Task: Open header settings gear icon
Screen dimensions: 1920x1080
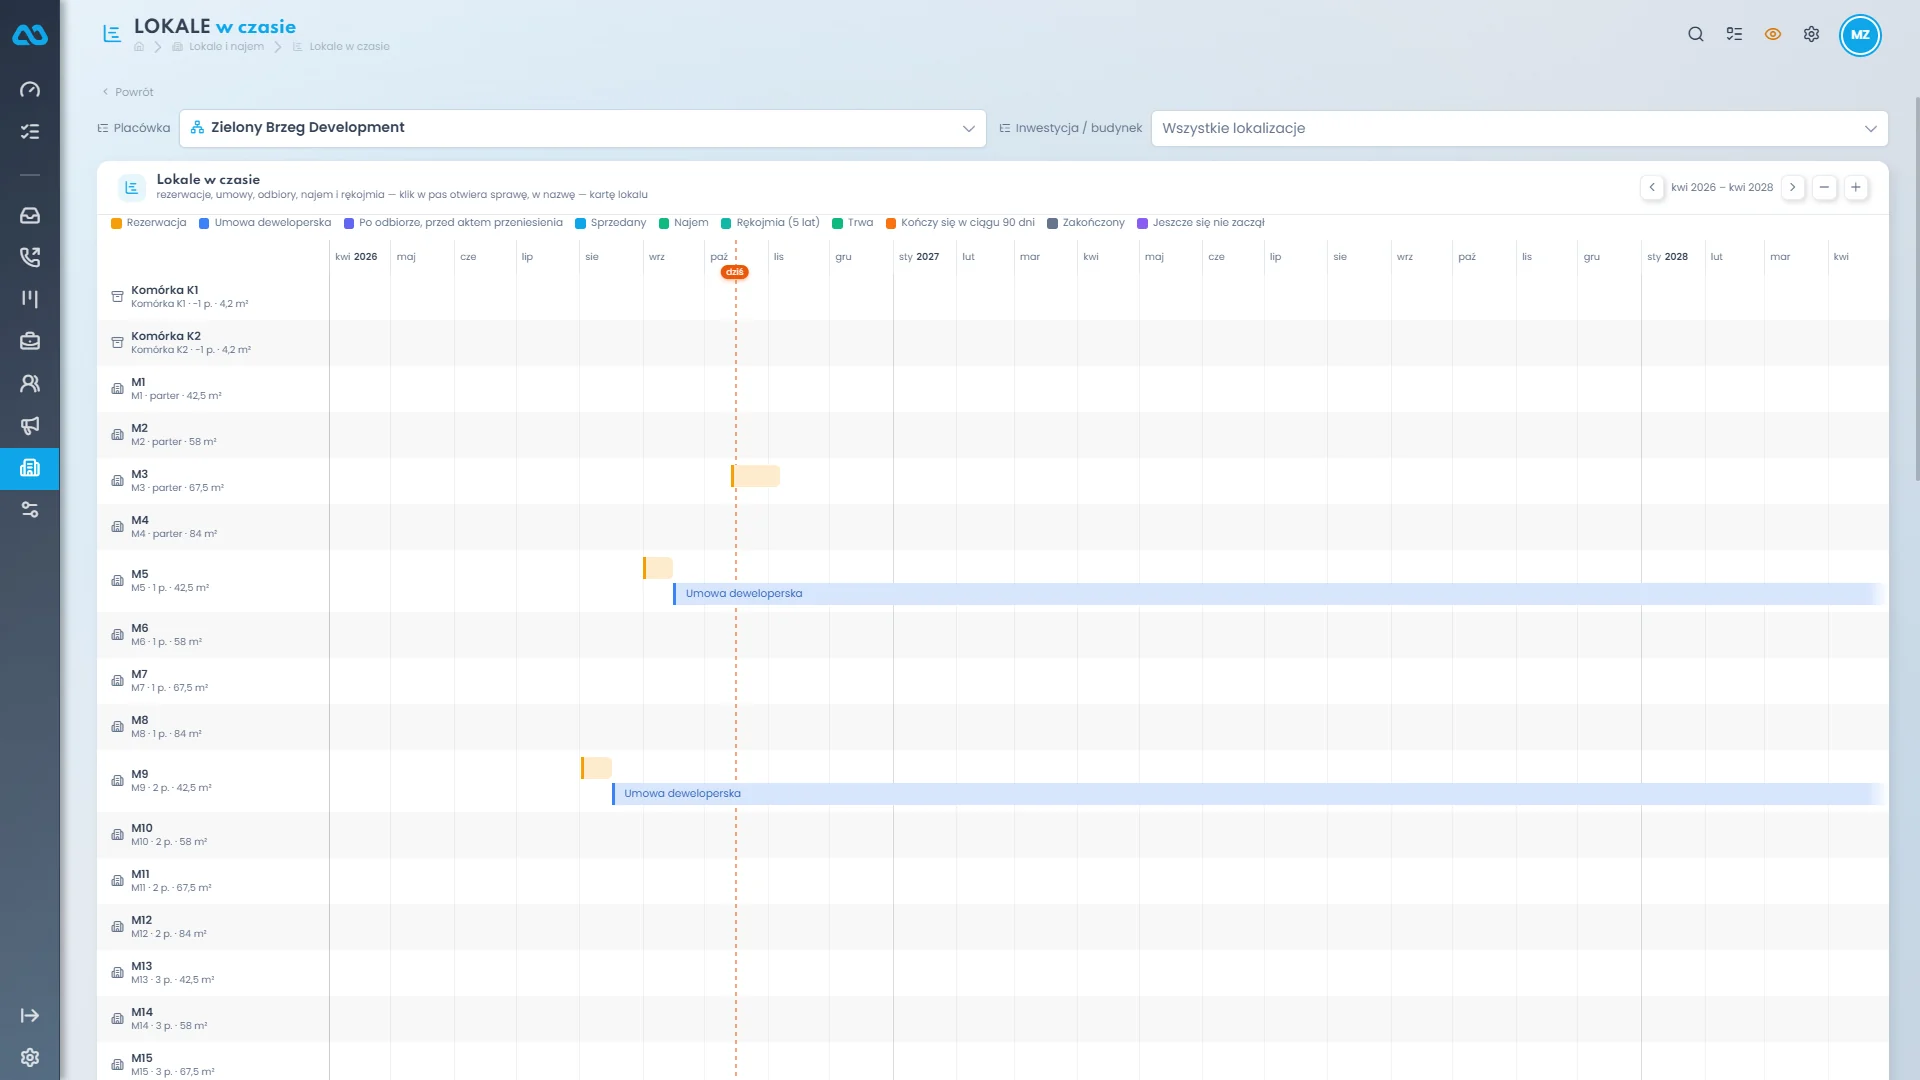Action: pyautogui.click(x=1811, y=34)
